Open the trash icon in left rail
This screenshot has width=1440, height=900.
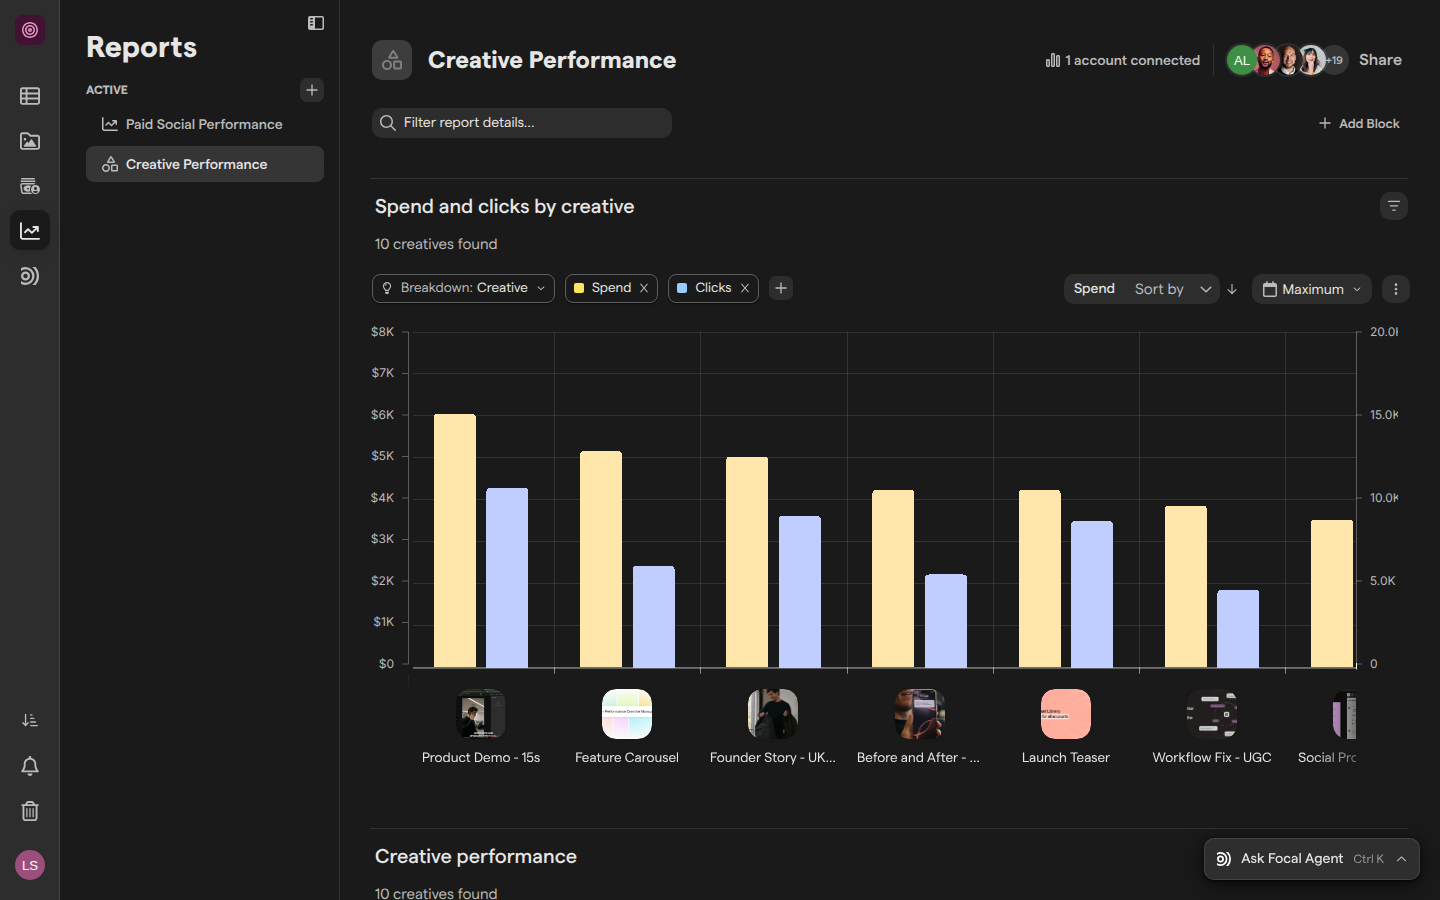pos(30,811)
